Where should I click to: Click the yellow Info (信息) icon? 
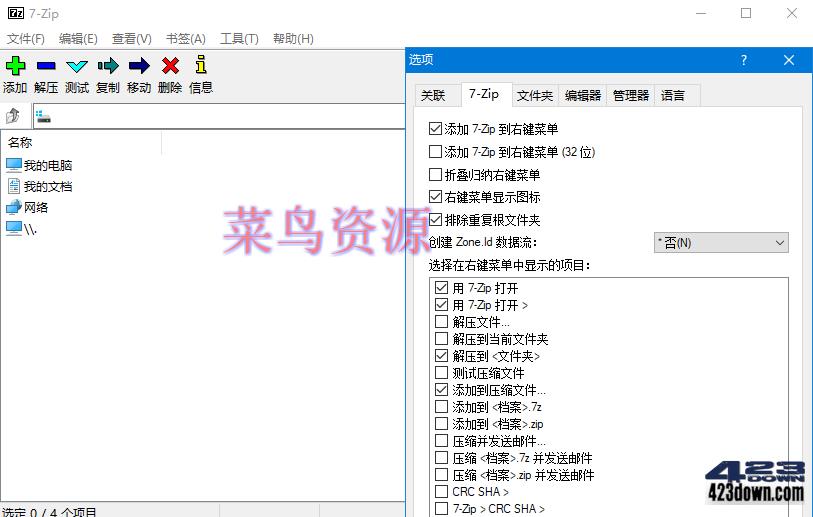pyautogui.click(x=201, y=65)
